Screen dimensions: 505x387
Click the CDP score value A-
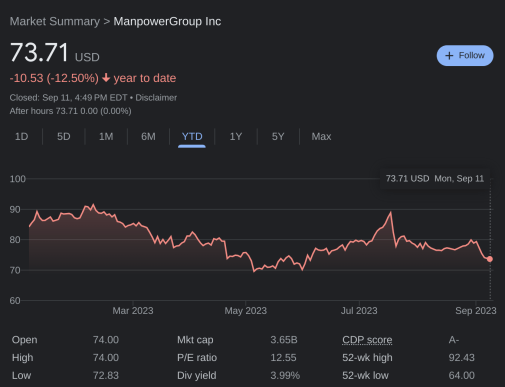[x=454, y=340]
